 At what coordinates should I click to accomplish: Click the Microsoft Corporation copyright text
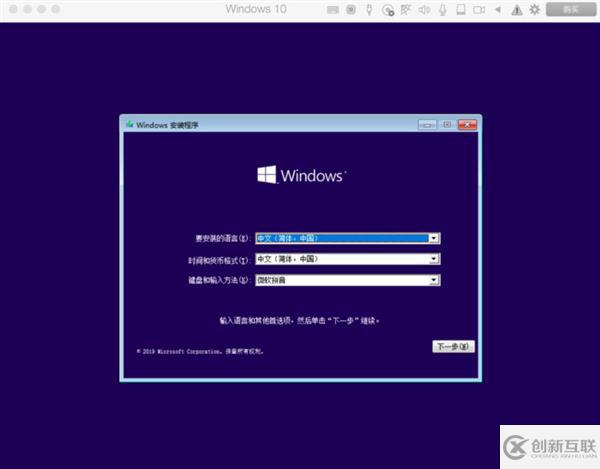[x=200, y=351]
